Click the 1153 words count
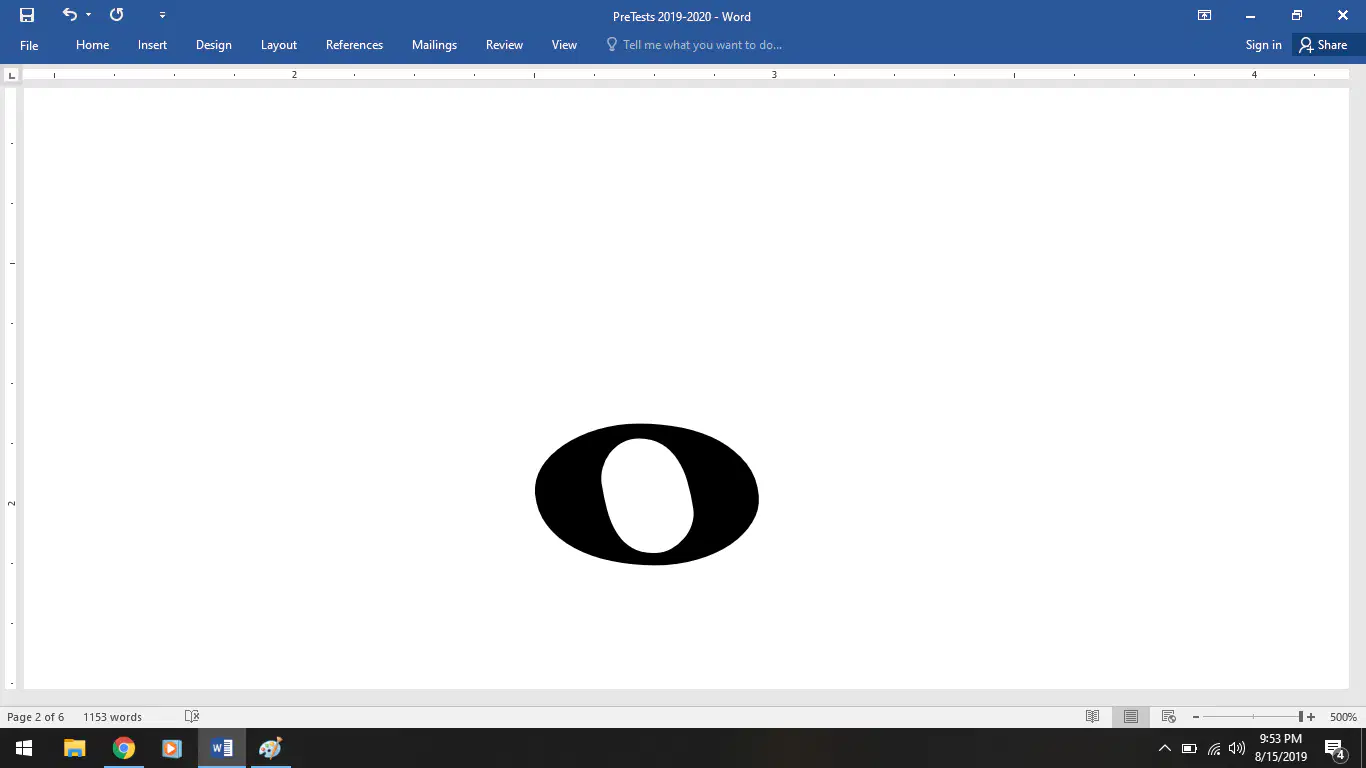The width and height of the screenshot is (1366, 768). click(112, 717)
